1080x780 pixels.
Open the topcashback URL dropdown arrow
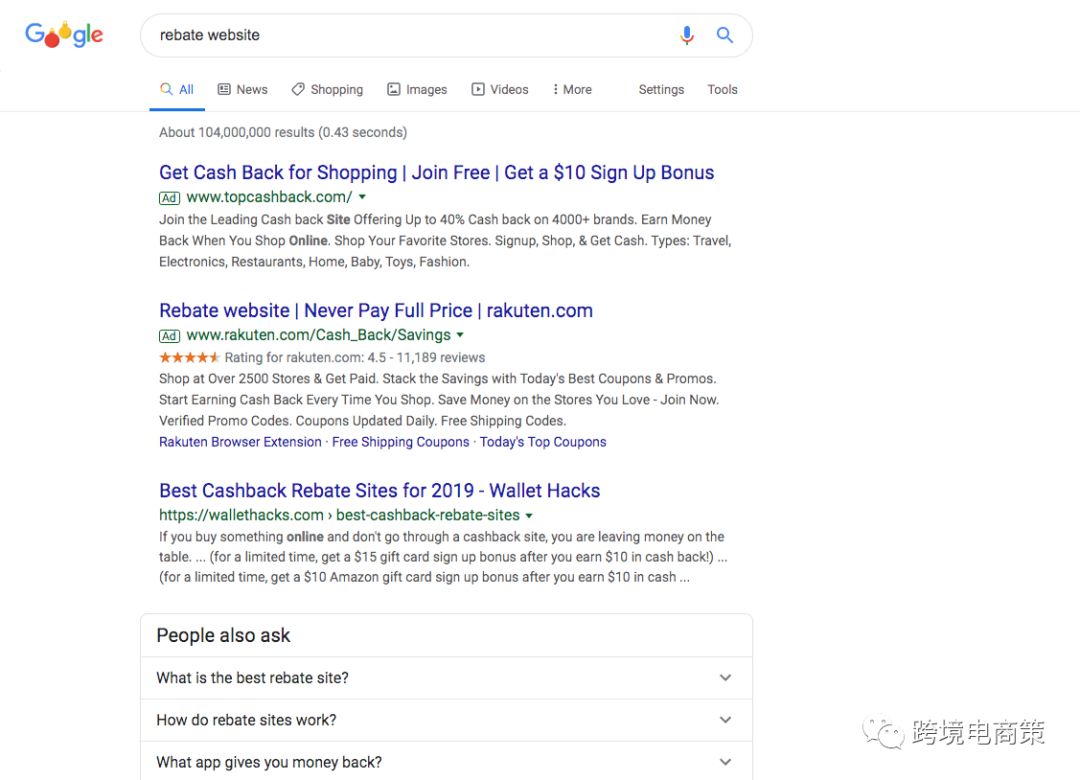click(362, 197)
